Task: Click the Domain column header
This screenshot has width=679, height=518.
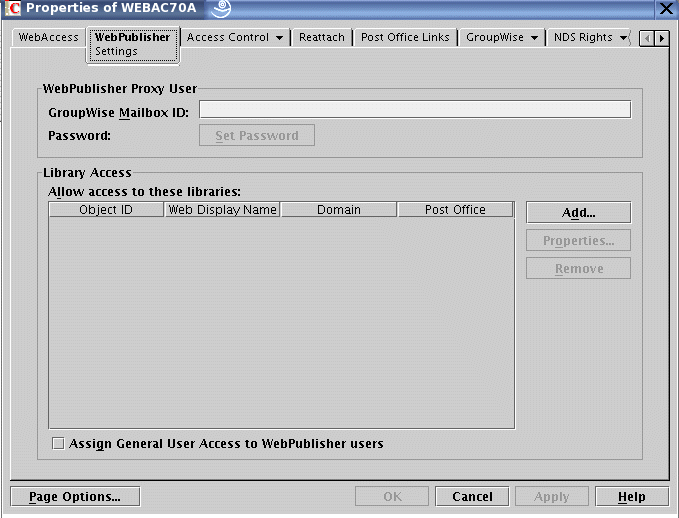Action: click(x=339, y=210)
